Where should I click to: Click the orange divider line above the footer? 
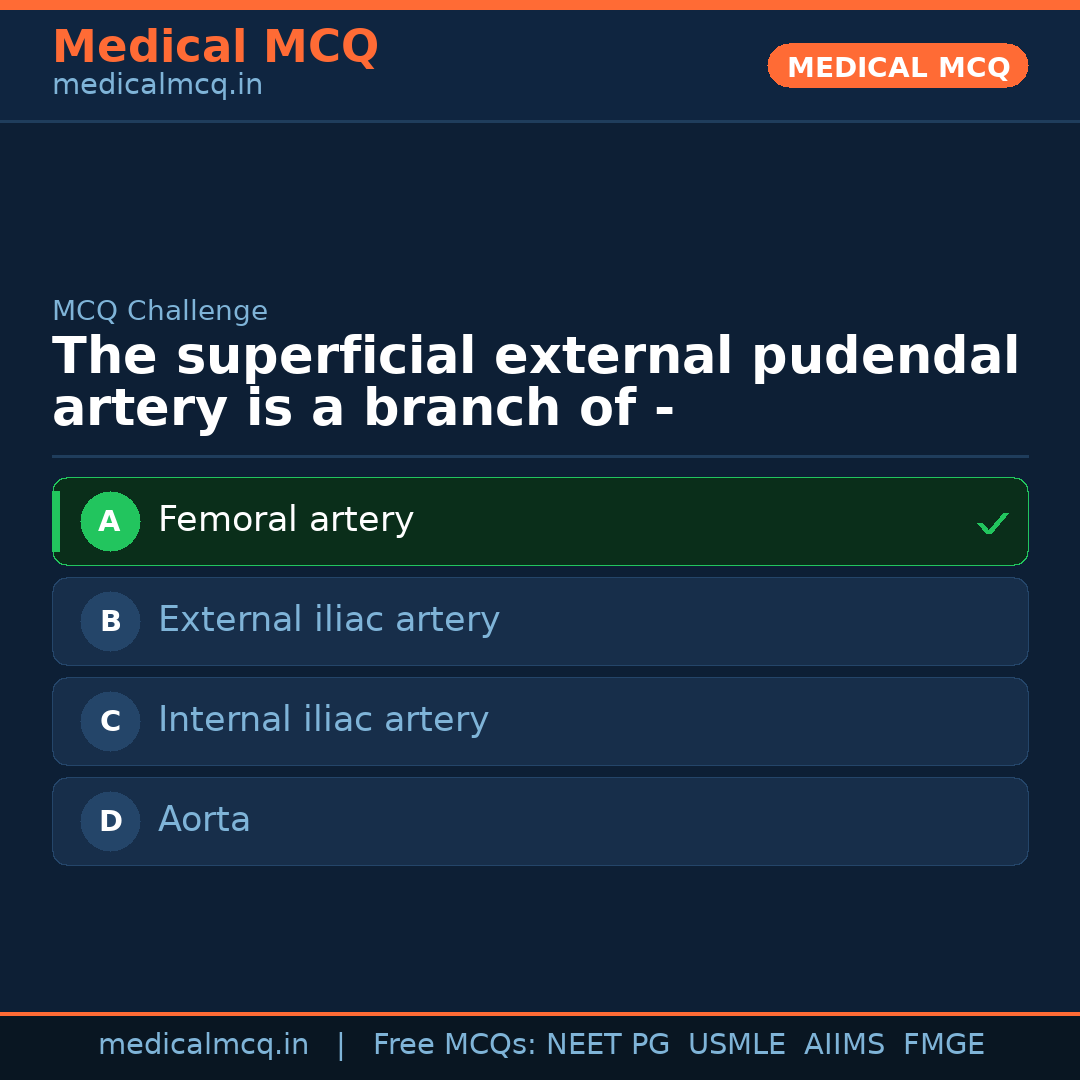tap(540, 1013)
